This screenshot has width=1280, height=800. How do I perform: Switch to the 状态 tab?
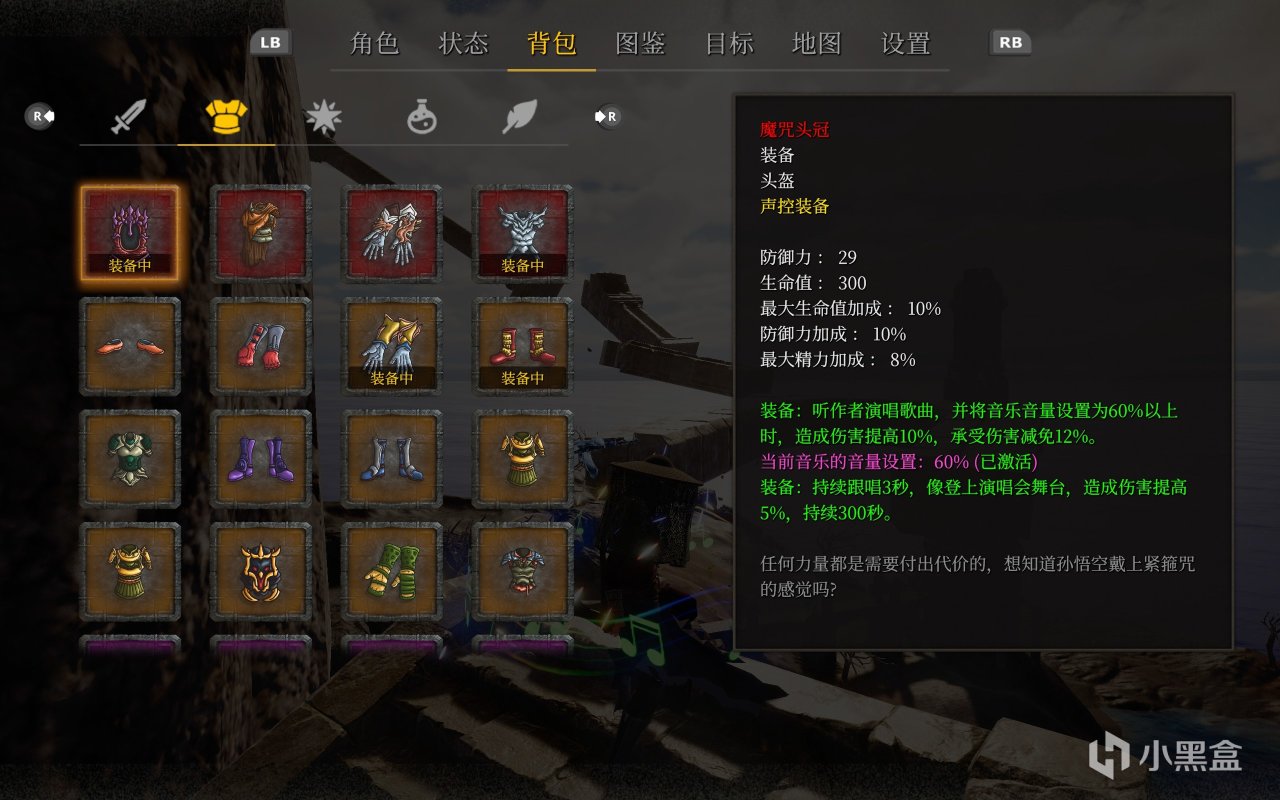[x=463, y=43]
